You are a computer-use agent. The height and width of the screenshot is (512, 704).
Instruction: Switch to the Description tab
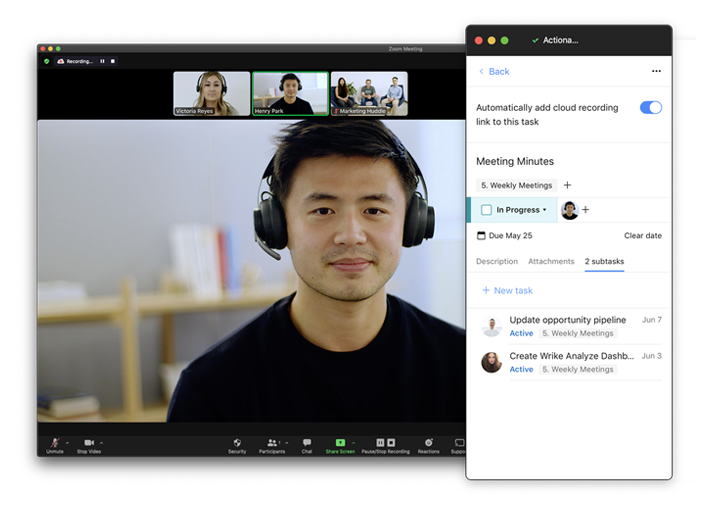tap(497, 261)
